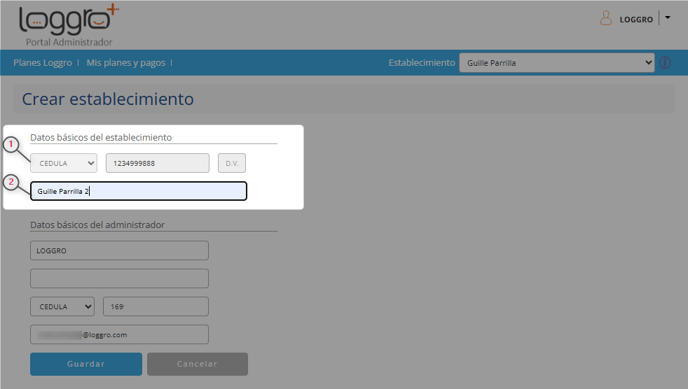Screen dimensions: 688x389
Task: Click the numbered marker 2 annotation
Action: [x=11, y=182]
